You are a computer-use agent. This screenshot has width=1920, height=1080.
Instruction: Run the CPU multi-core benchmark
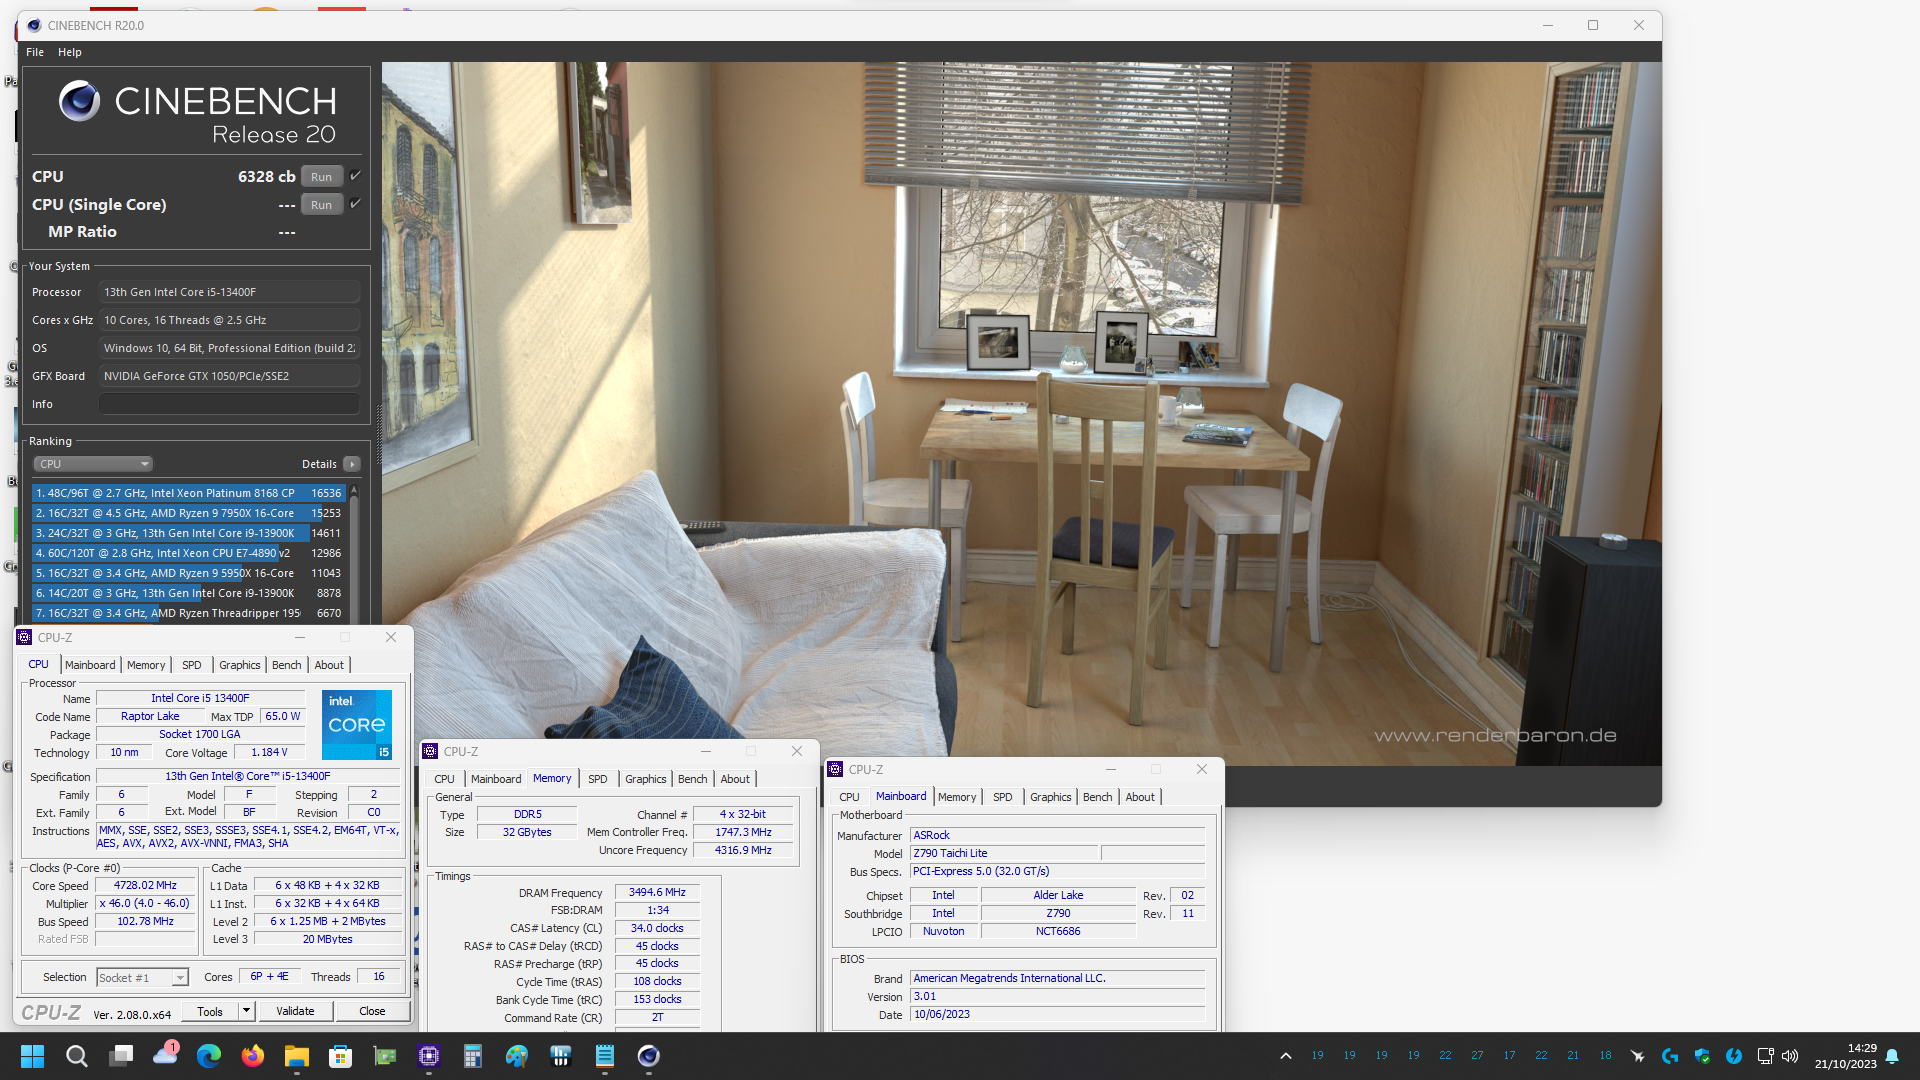[x=321, y=177]
